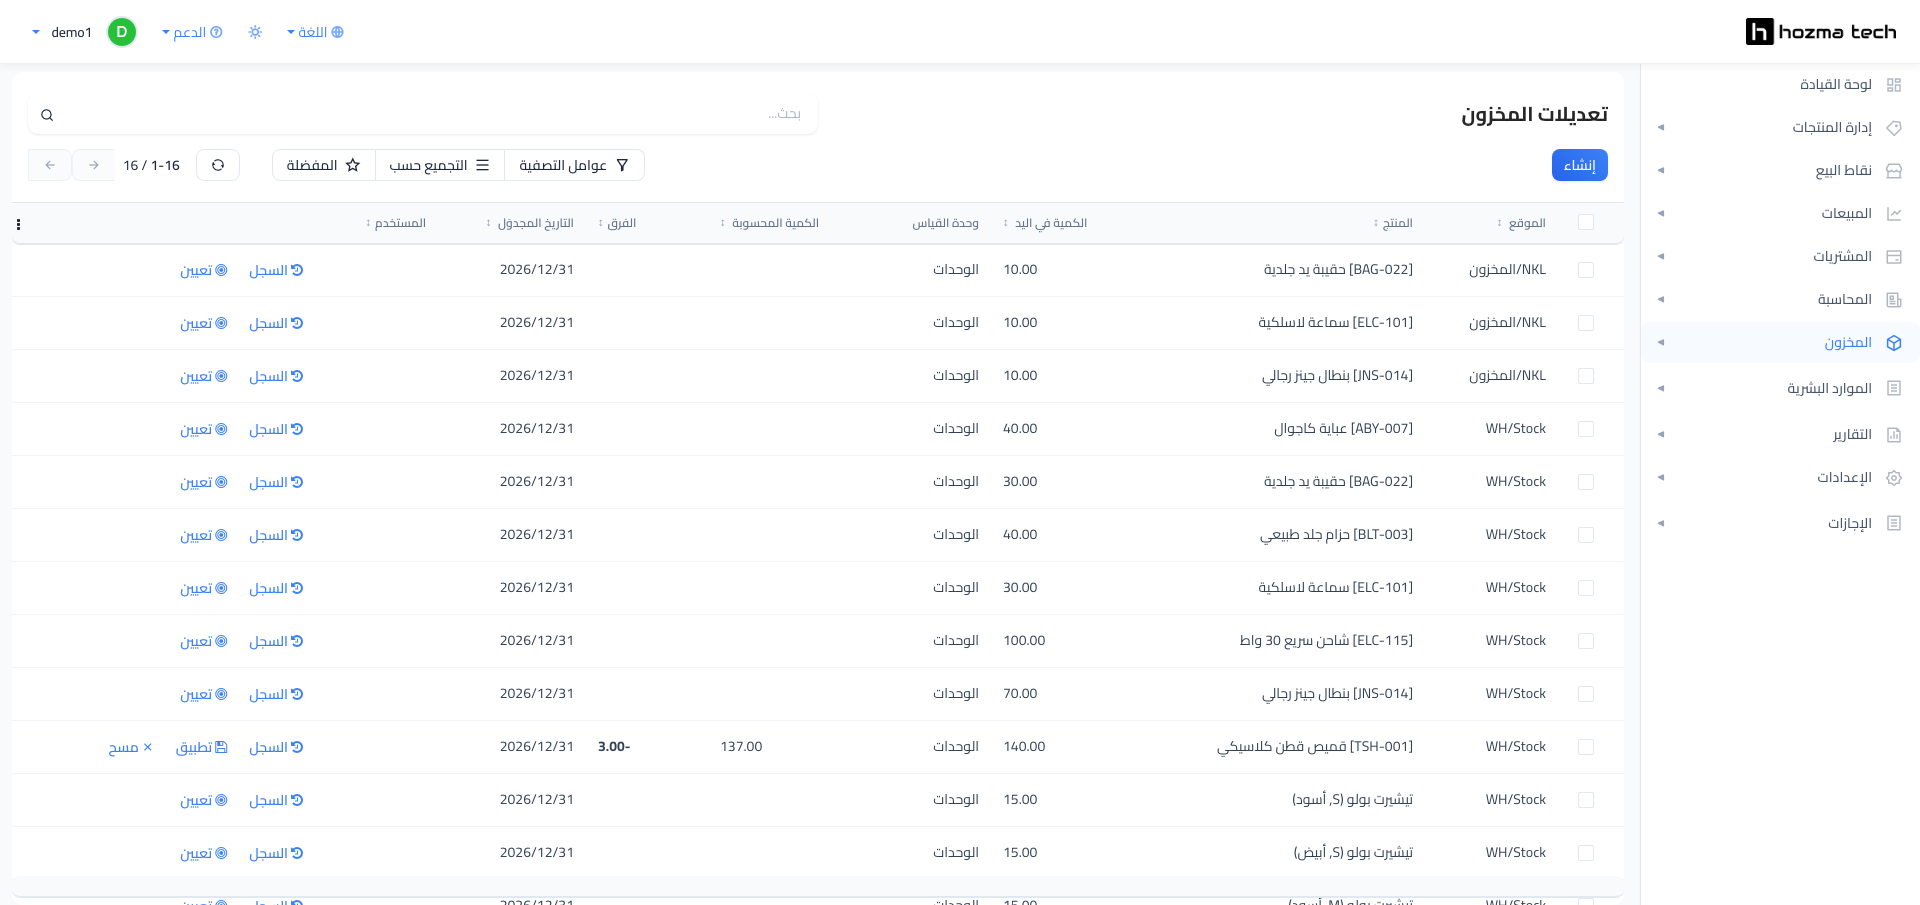The height and width of the screenshot is (905, 1920).
Task: Click the refresh list icon button
Action: click(x=218, y=165)
